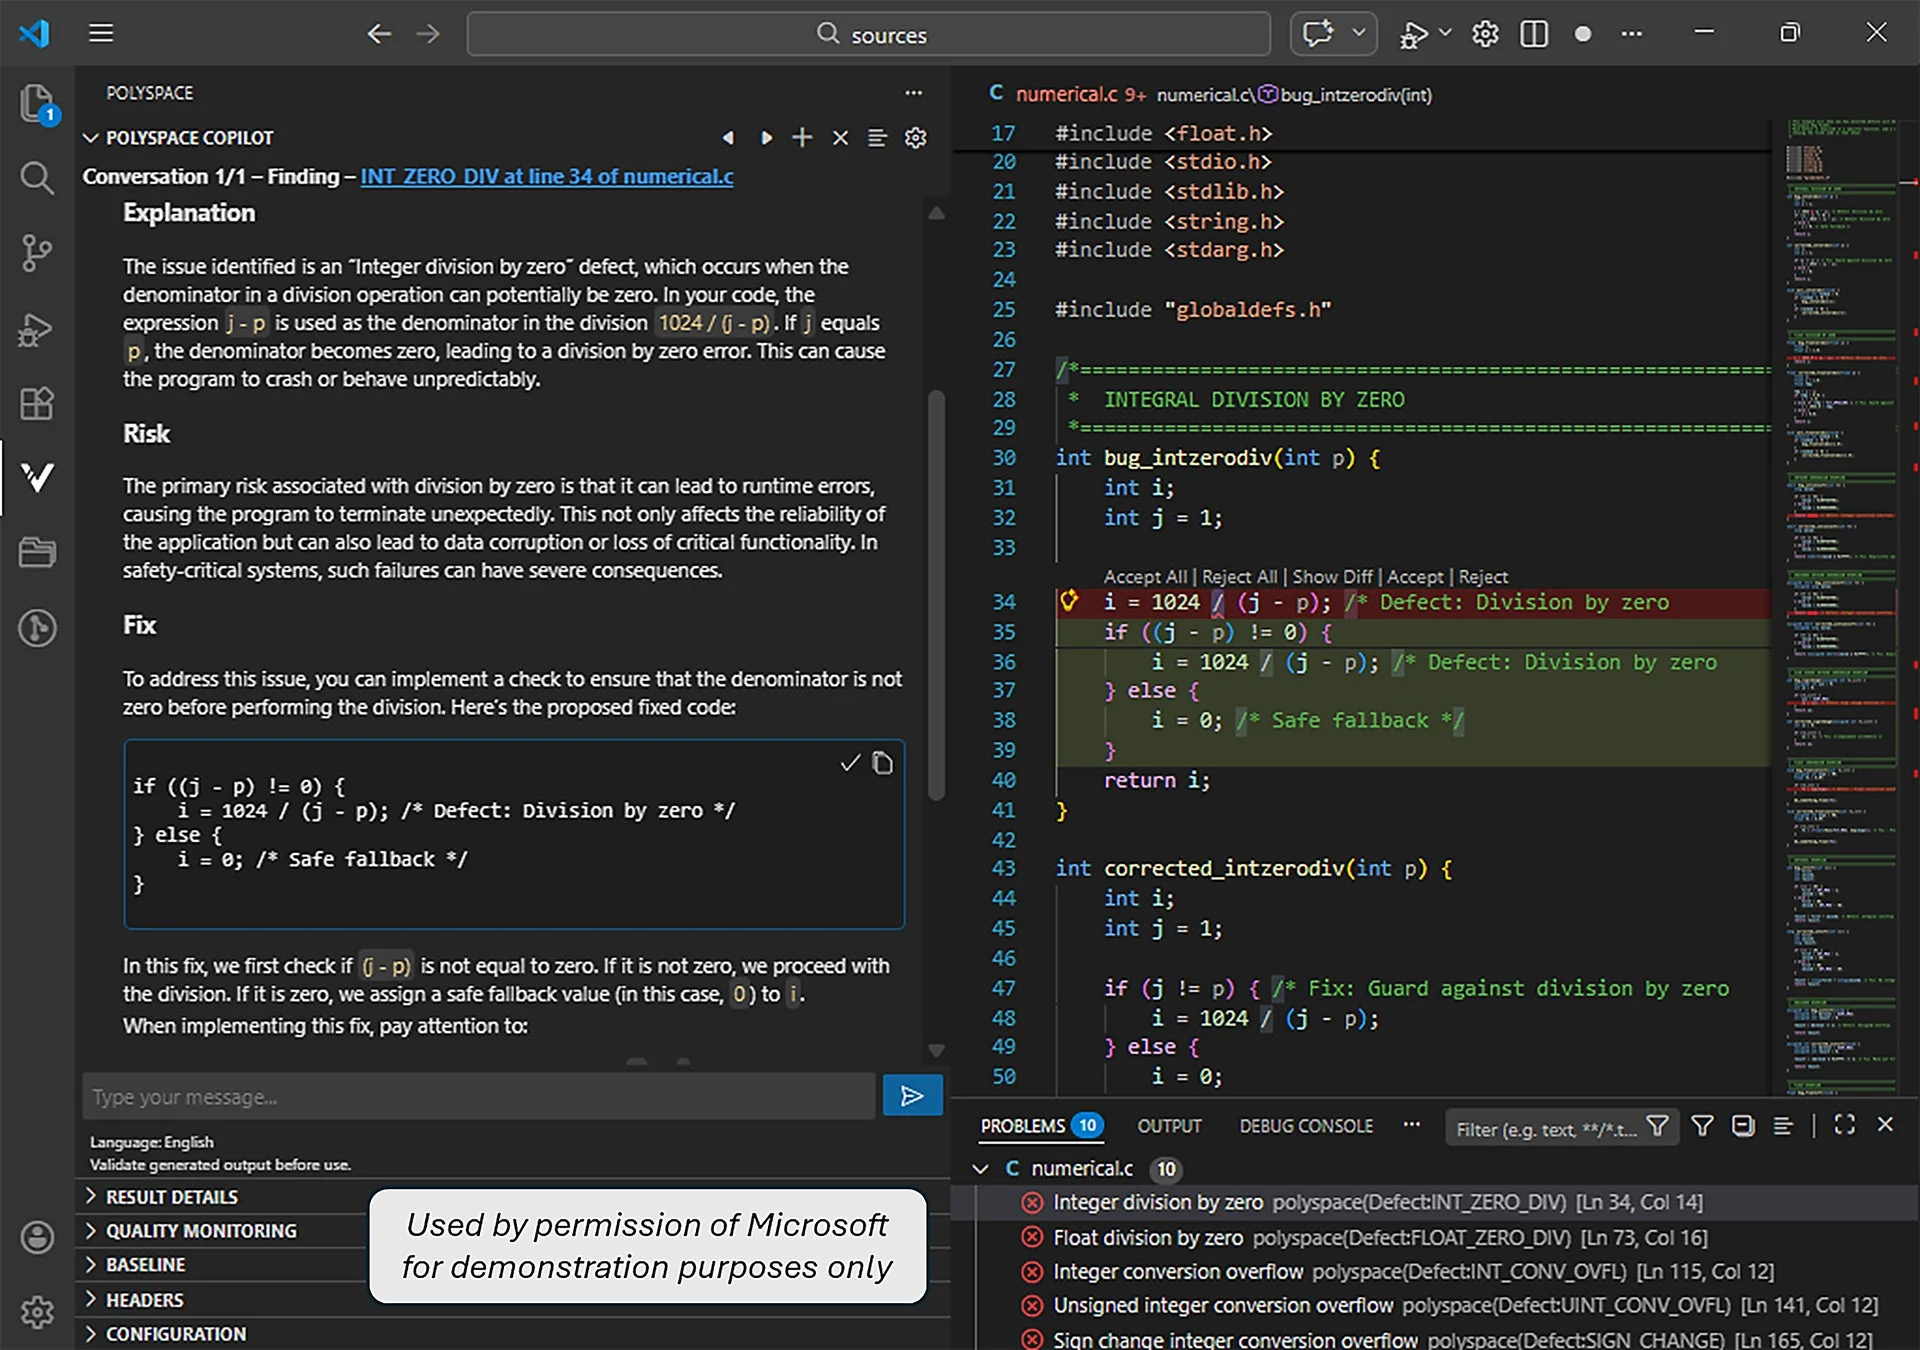1920x1350 pixels.
Task: Toggle the secondary side bar layout
Action: tap(1533, 33)
